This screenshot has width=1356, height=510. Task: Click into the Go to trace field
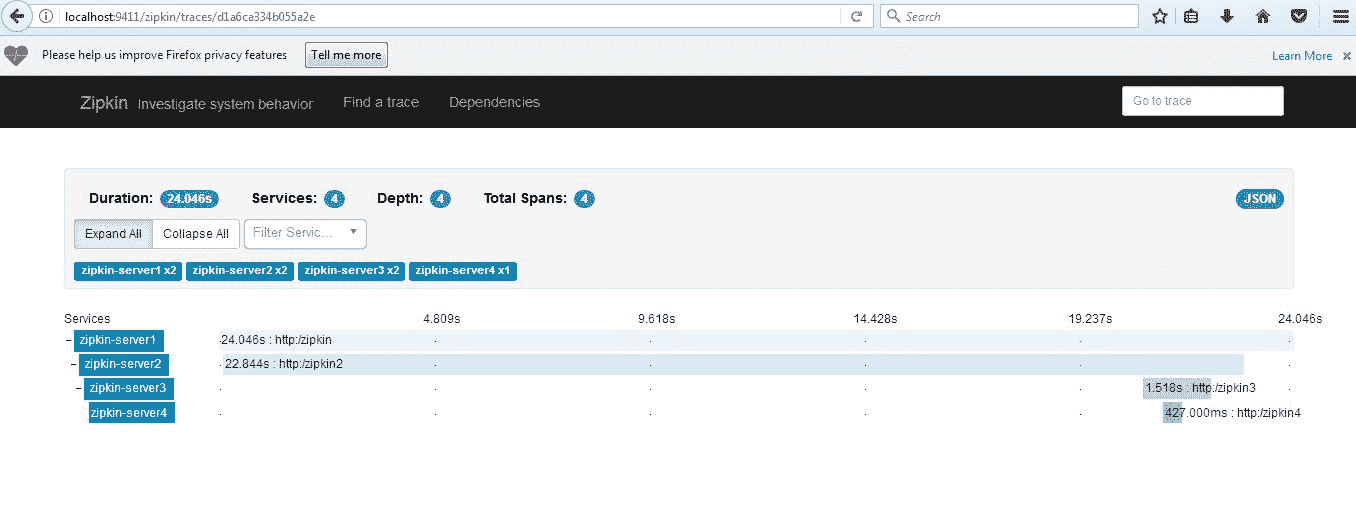pyautogui.click(x=1203, y=101)
